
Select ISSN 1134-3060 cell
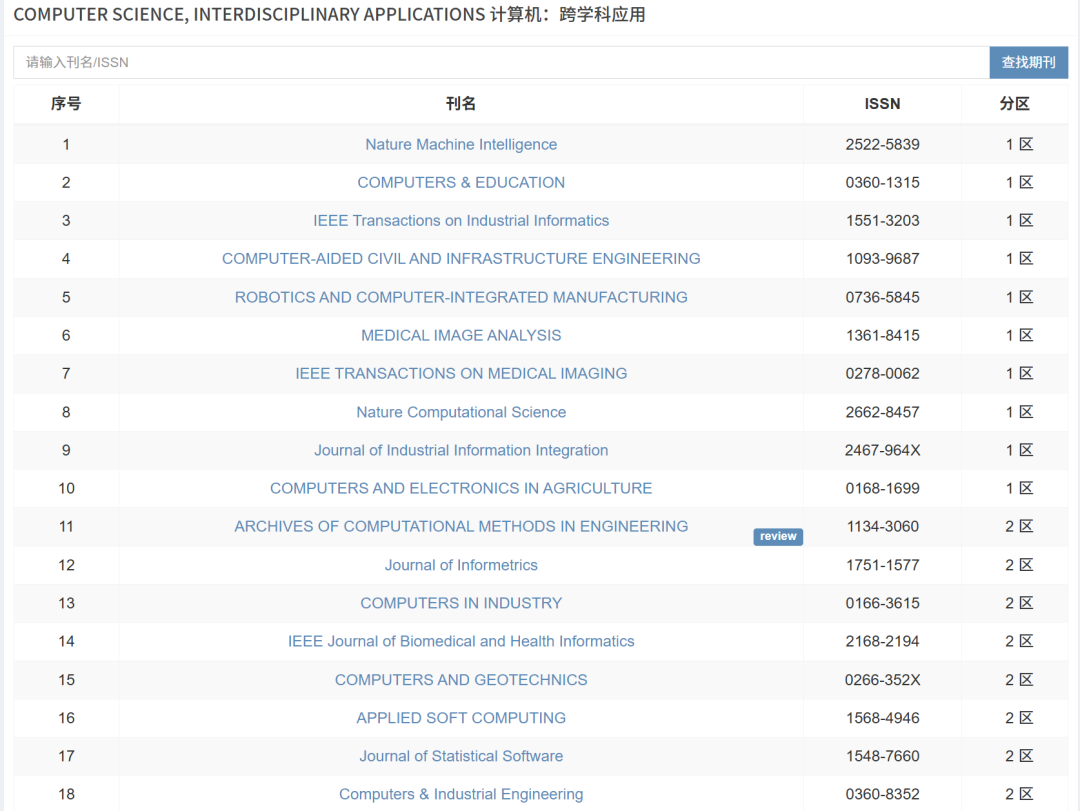pos(882,526)
